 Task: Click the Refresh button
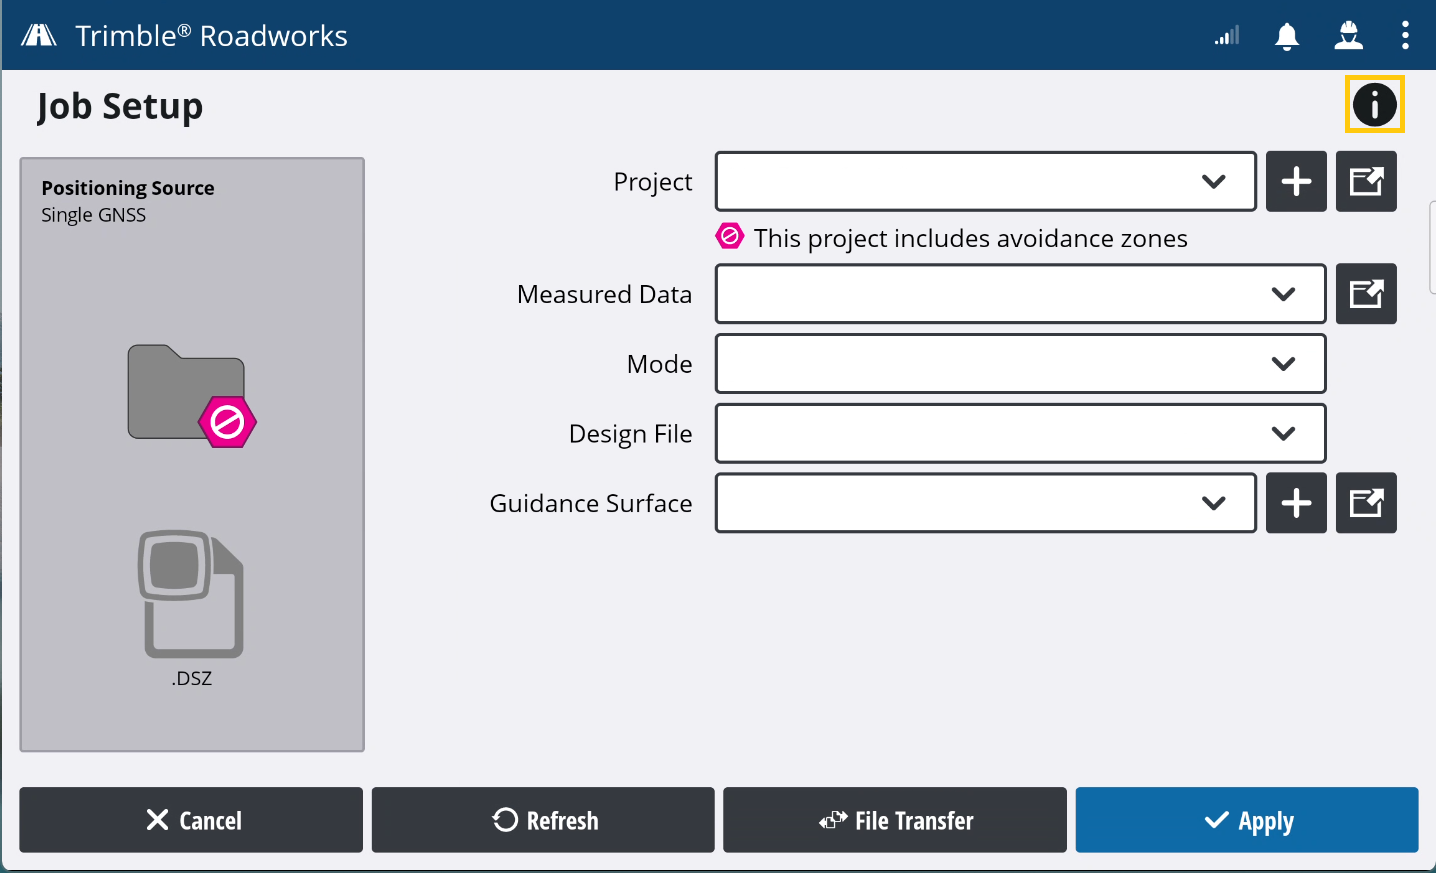(x=543, y=820)
